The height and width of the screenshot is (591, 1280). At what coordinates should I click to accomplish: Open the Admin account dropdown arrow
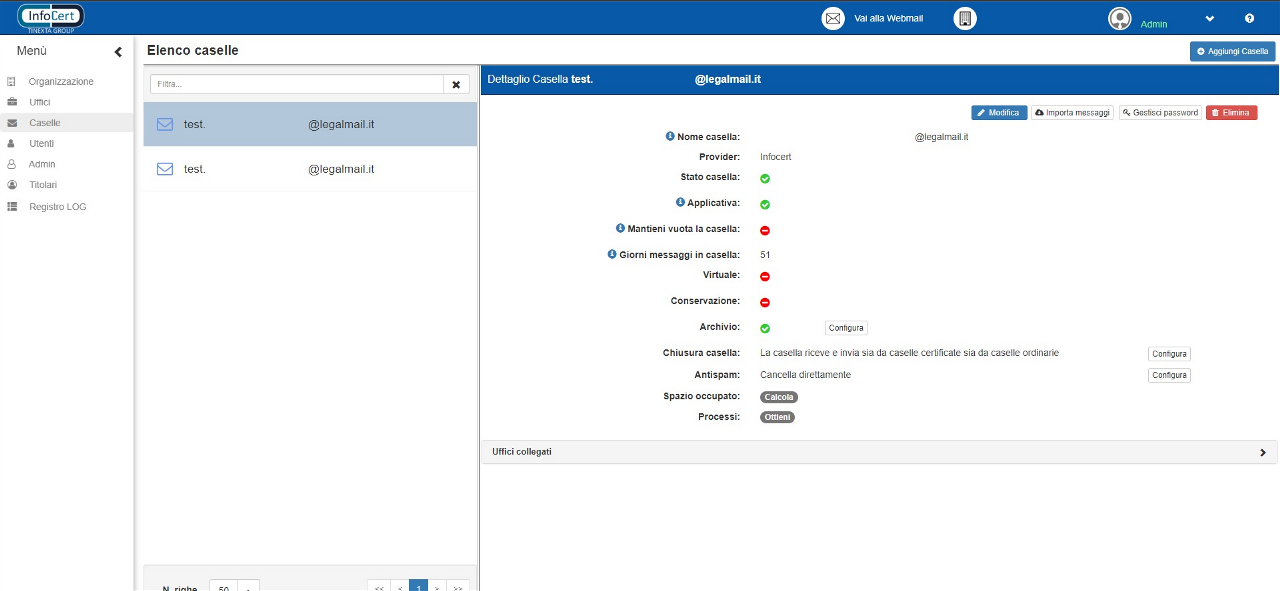click(x=1209, y=19)
